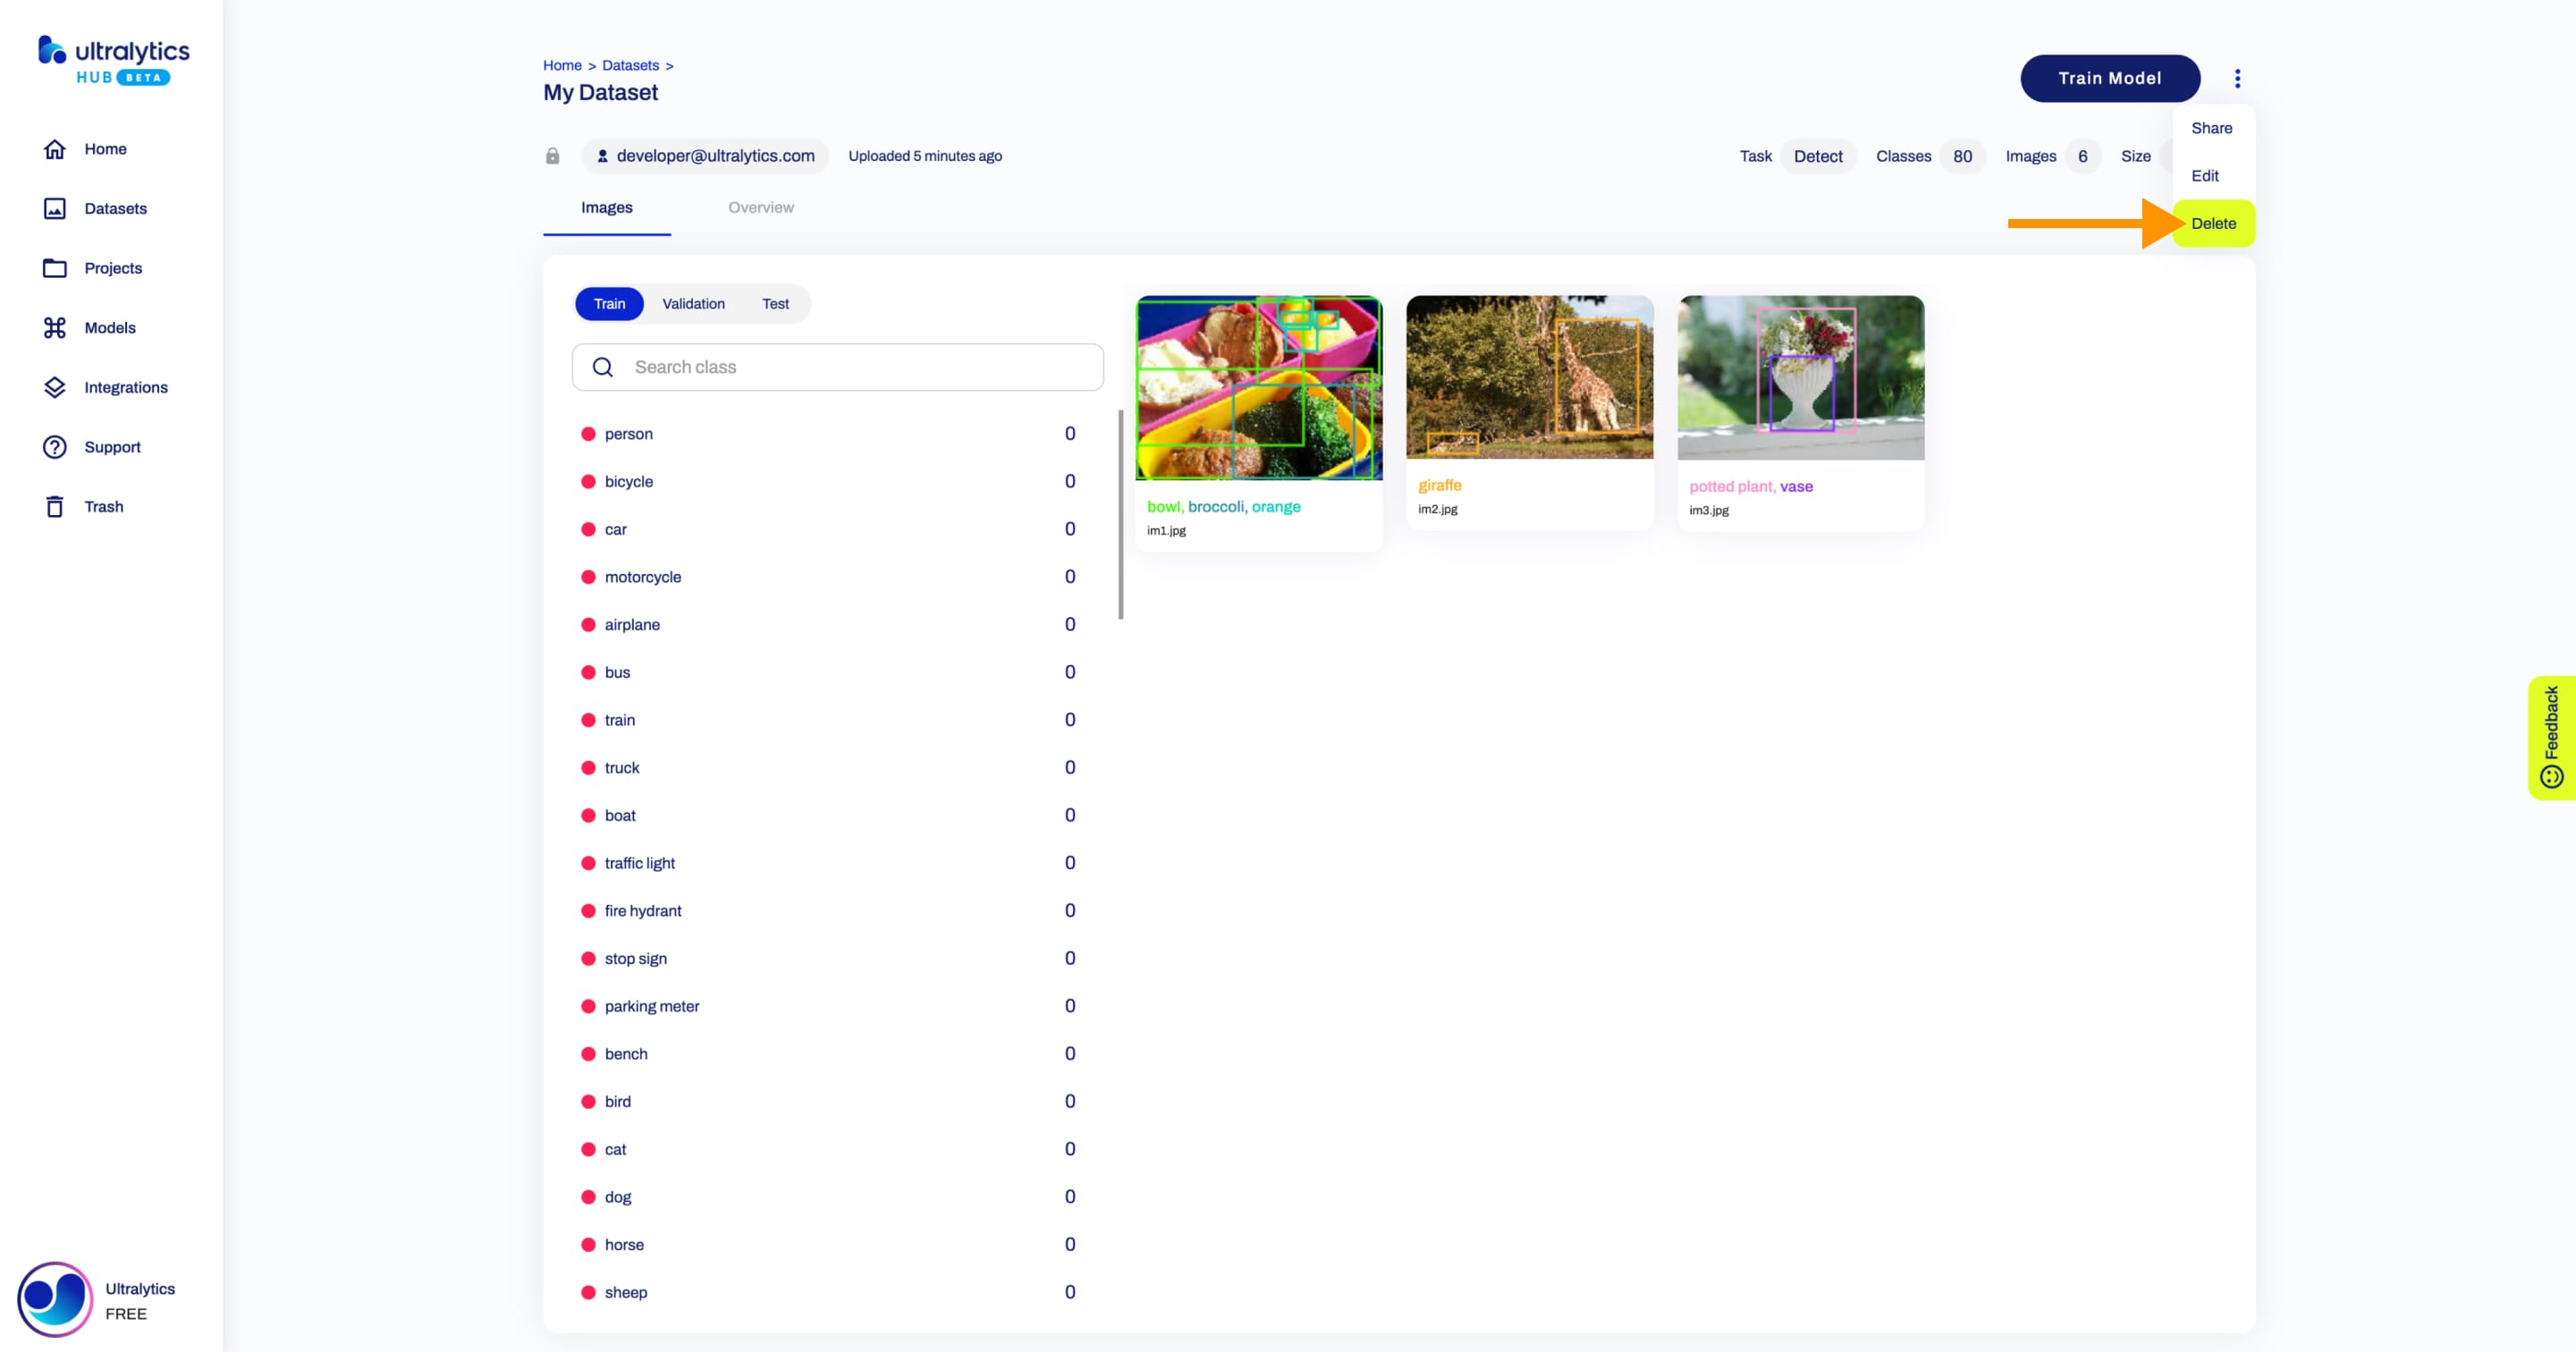
Task: Click the lock icon next to developer email
Action: click(552, 155)
